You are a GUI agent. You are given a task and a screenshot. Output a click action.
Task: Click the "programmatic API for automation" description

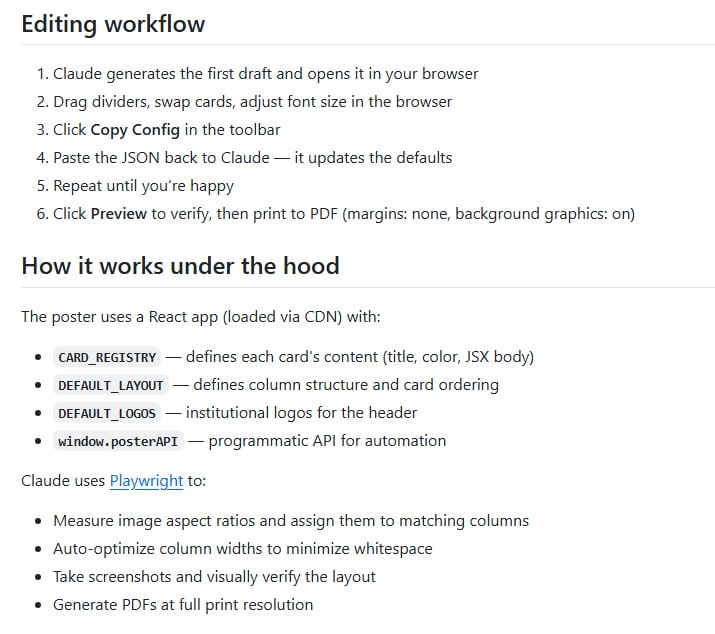click(x=327, y=441)
